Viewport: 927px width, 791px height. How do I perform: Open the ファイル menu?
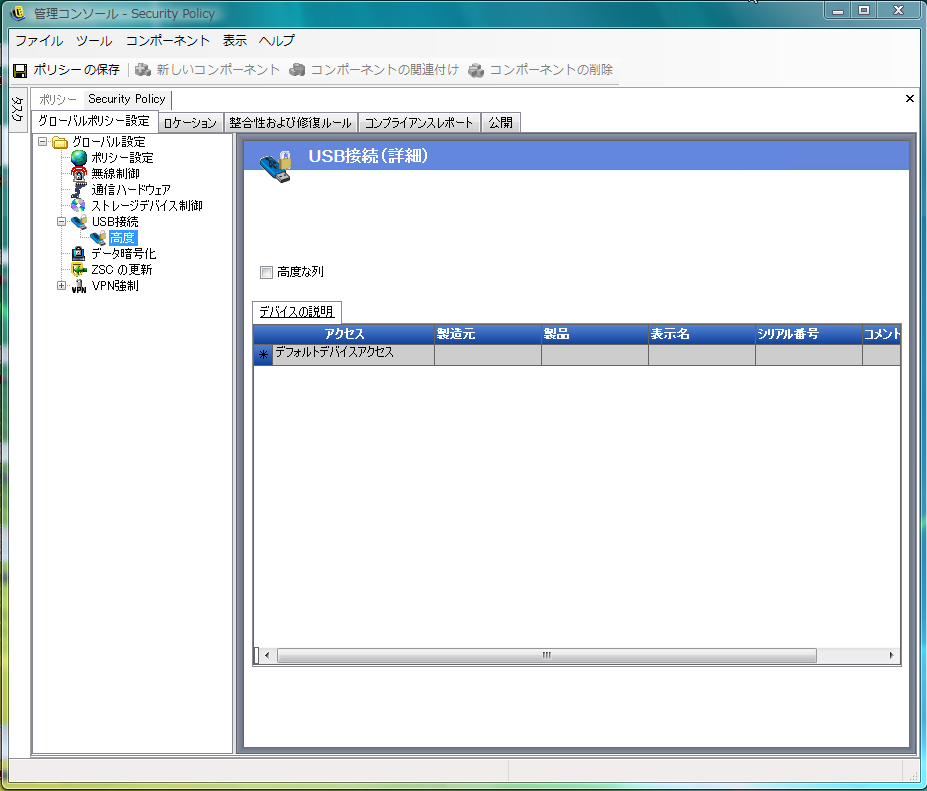point(39,41)
